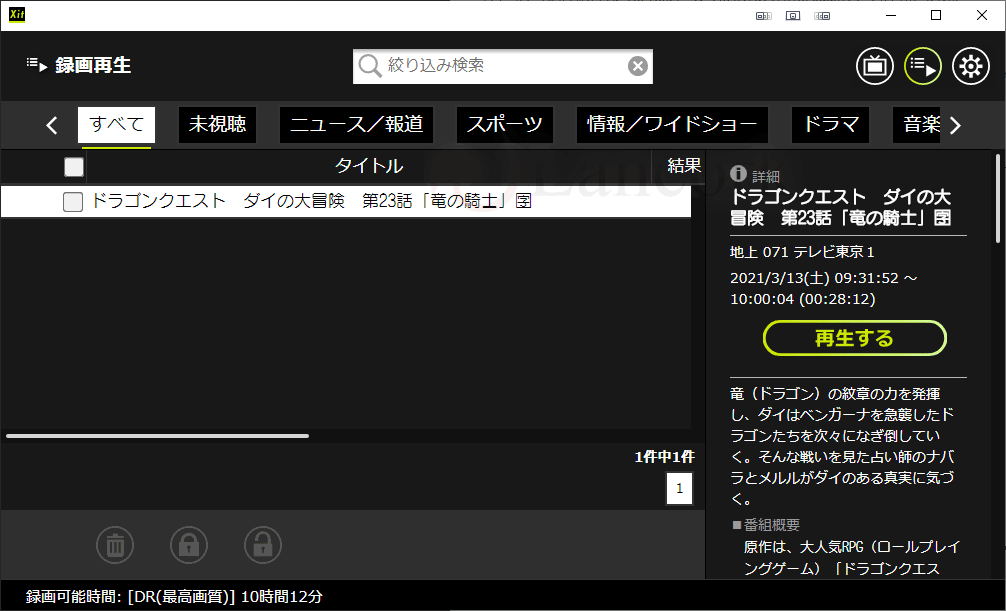Image resolution: width=1006 pixels, height=611 pixels.
Task: Switch to third window size mode icon
Action: pyautogui.click(x=822, y=15)
